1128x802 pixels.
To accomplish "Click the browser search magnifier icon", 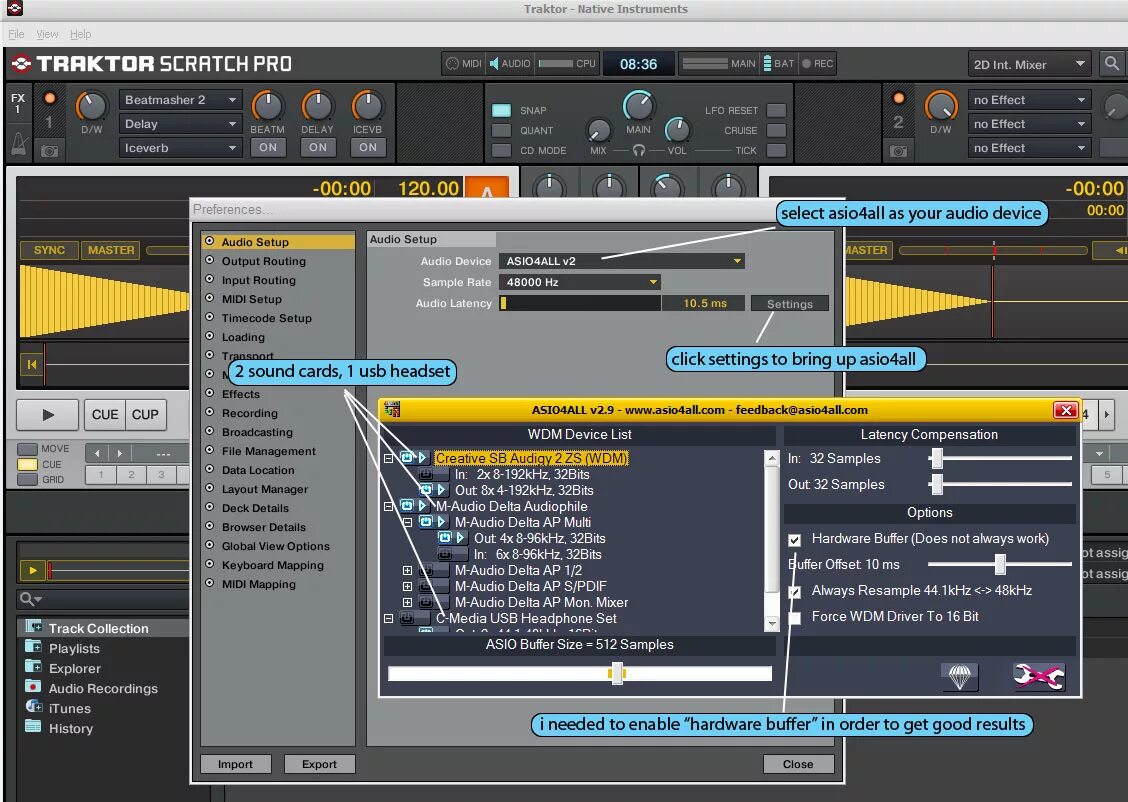I will click(x=29, y=598).
